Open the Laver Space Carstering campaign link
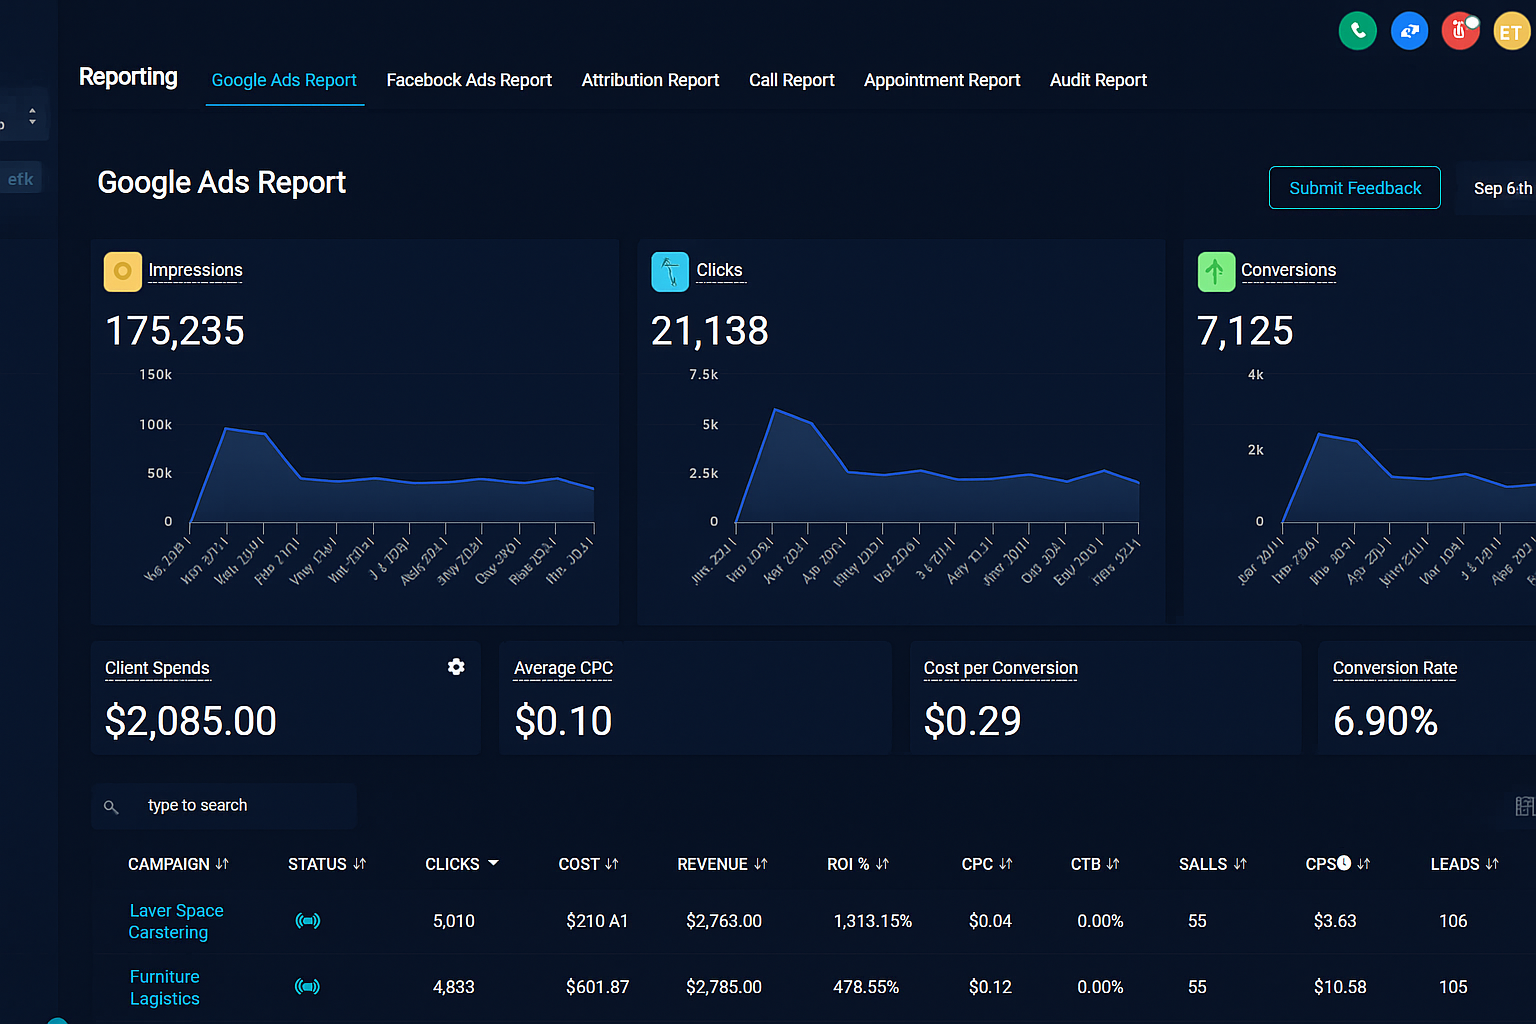Image resolution: width=1536 pixels, height=1024 pixels. click(x=176, y=921)
